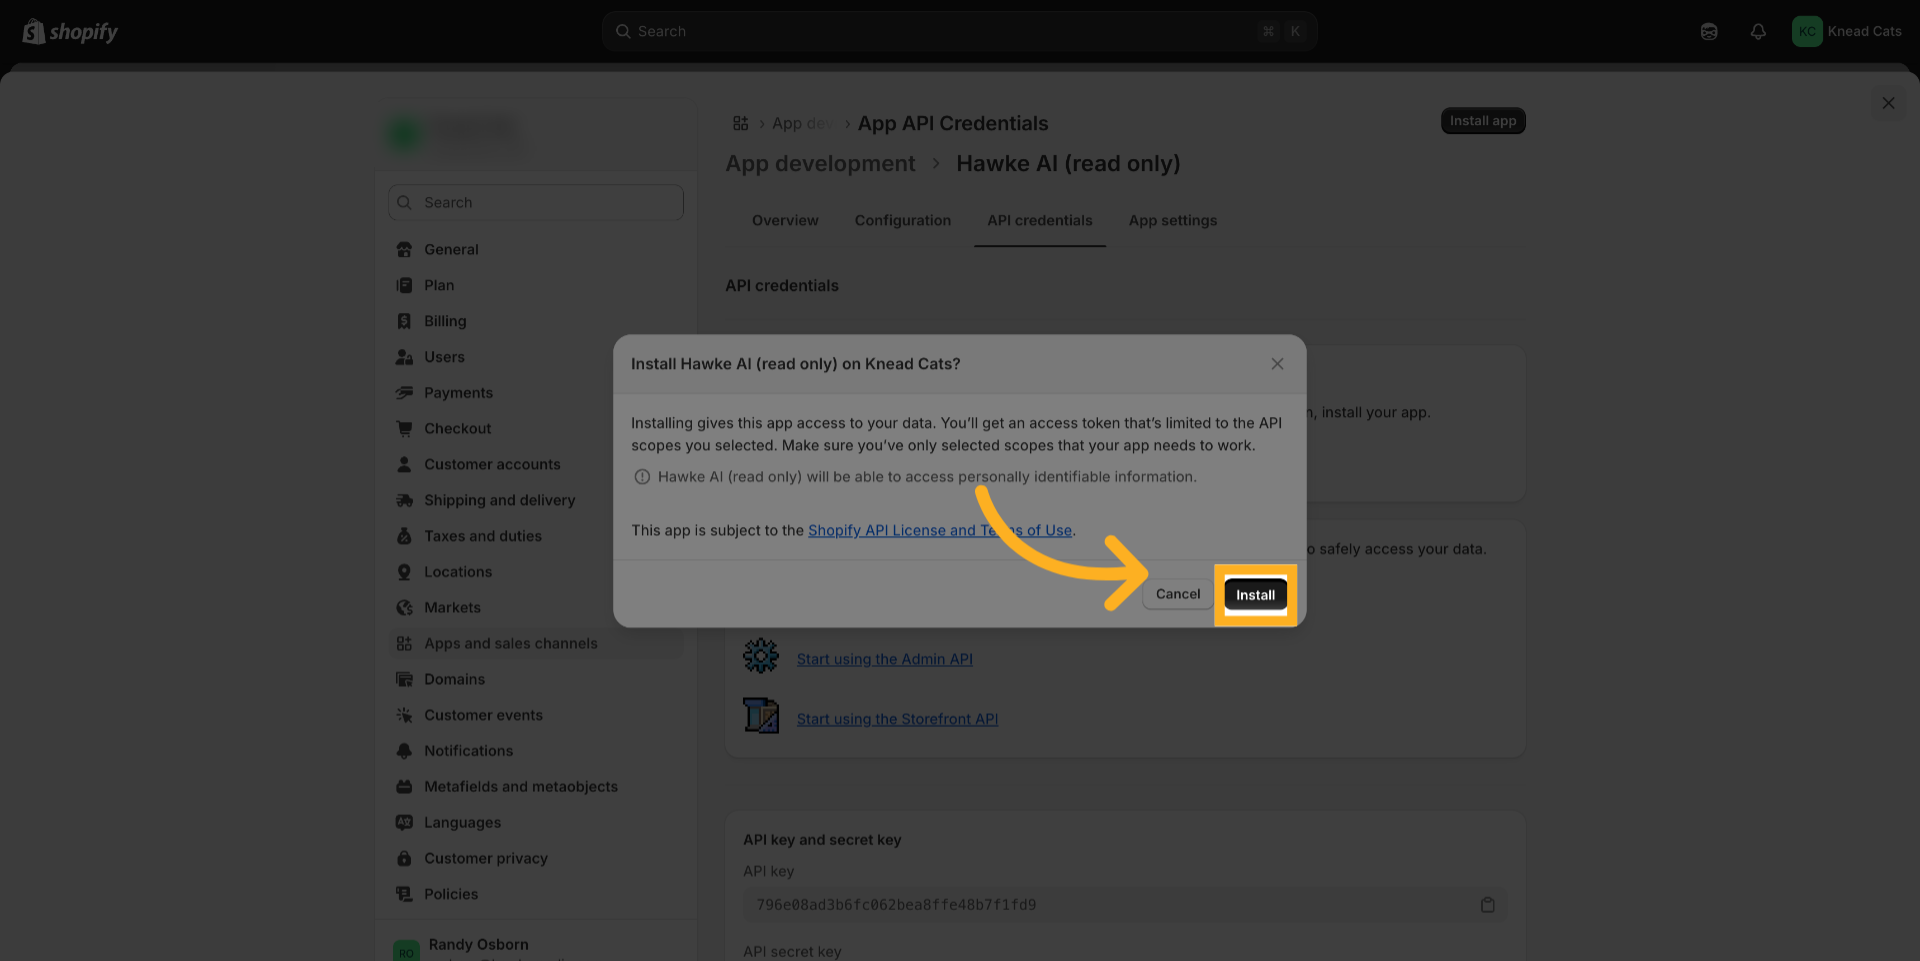Switch to the App settings tab

click(1172, 221)
